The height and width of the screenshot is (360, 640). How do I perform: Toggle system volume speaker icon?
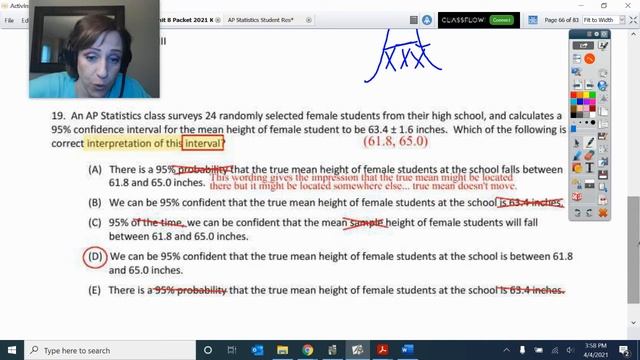(x=570, y=350)
